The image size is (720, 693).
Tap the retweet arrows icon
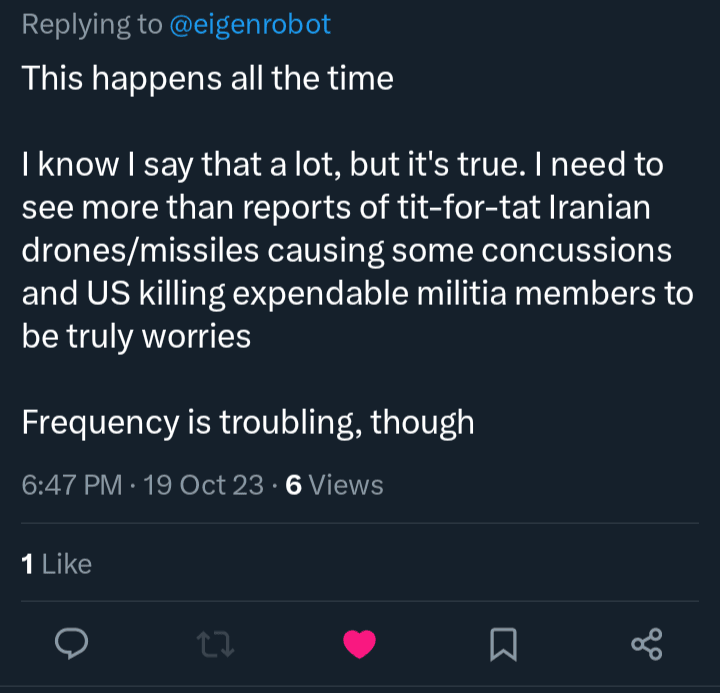click(x=216, y=644)
